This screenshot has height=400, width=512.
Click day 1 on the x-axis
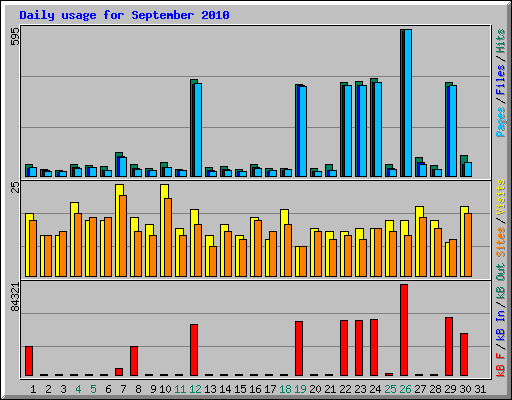click(x=33, y=389)
